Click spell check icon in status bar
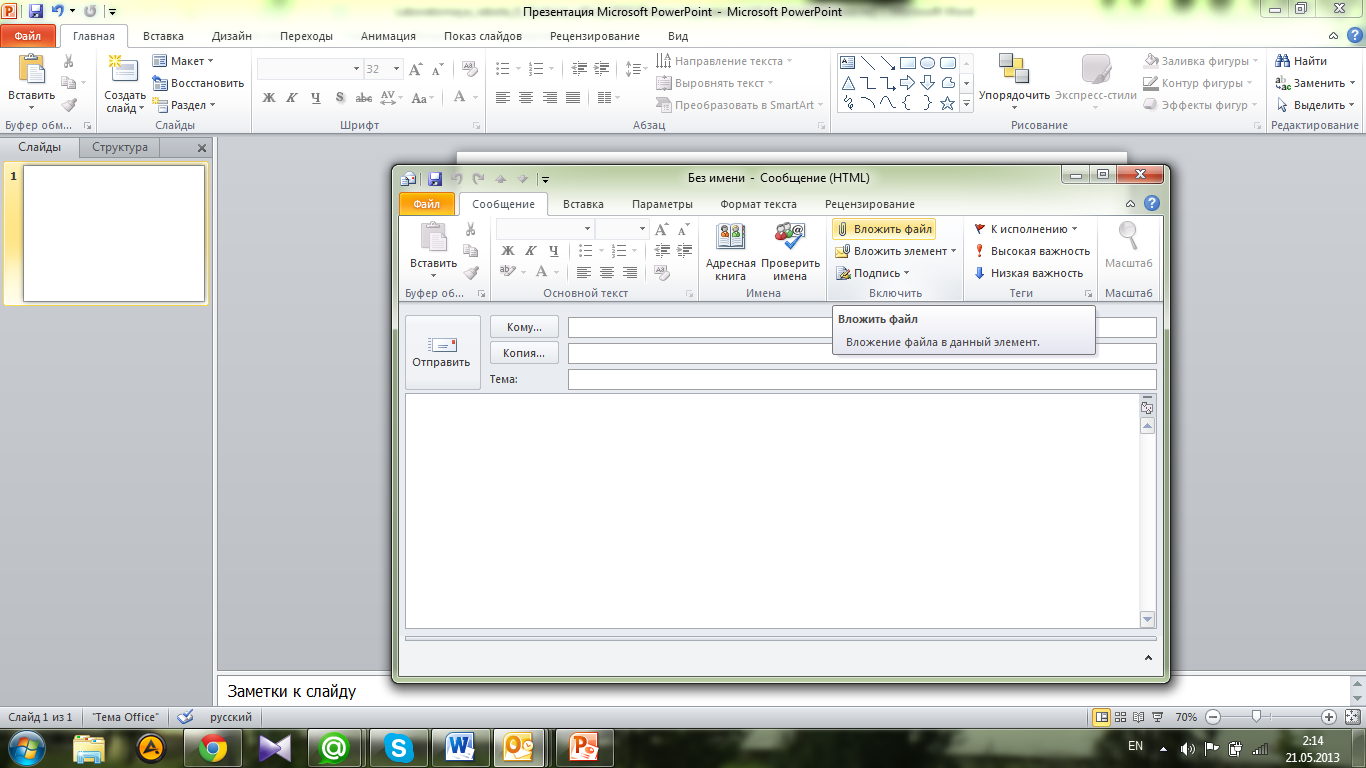The width and height of the screenshot is (1366, 768). coord(185,717)
